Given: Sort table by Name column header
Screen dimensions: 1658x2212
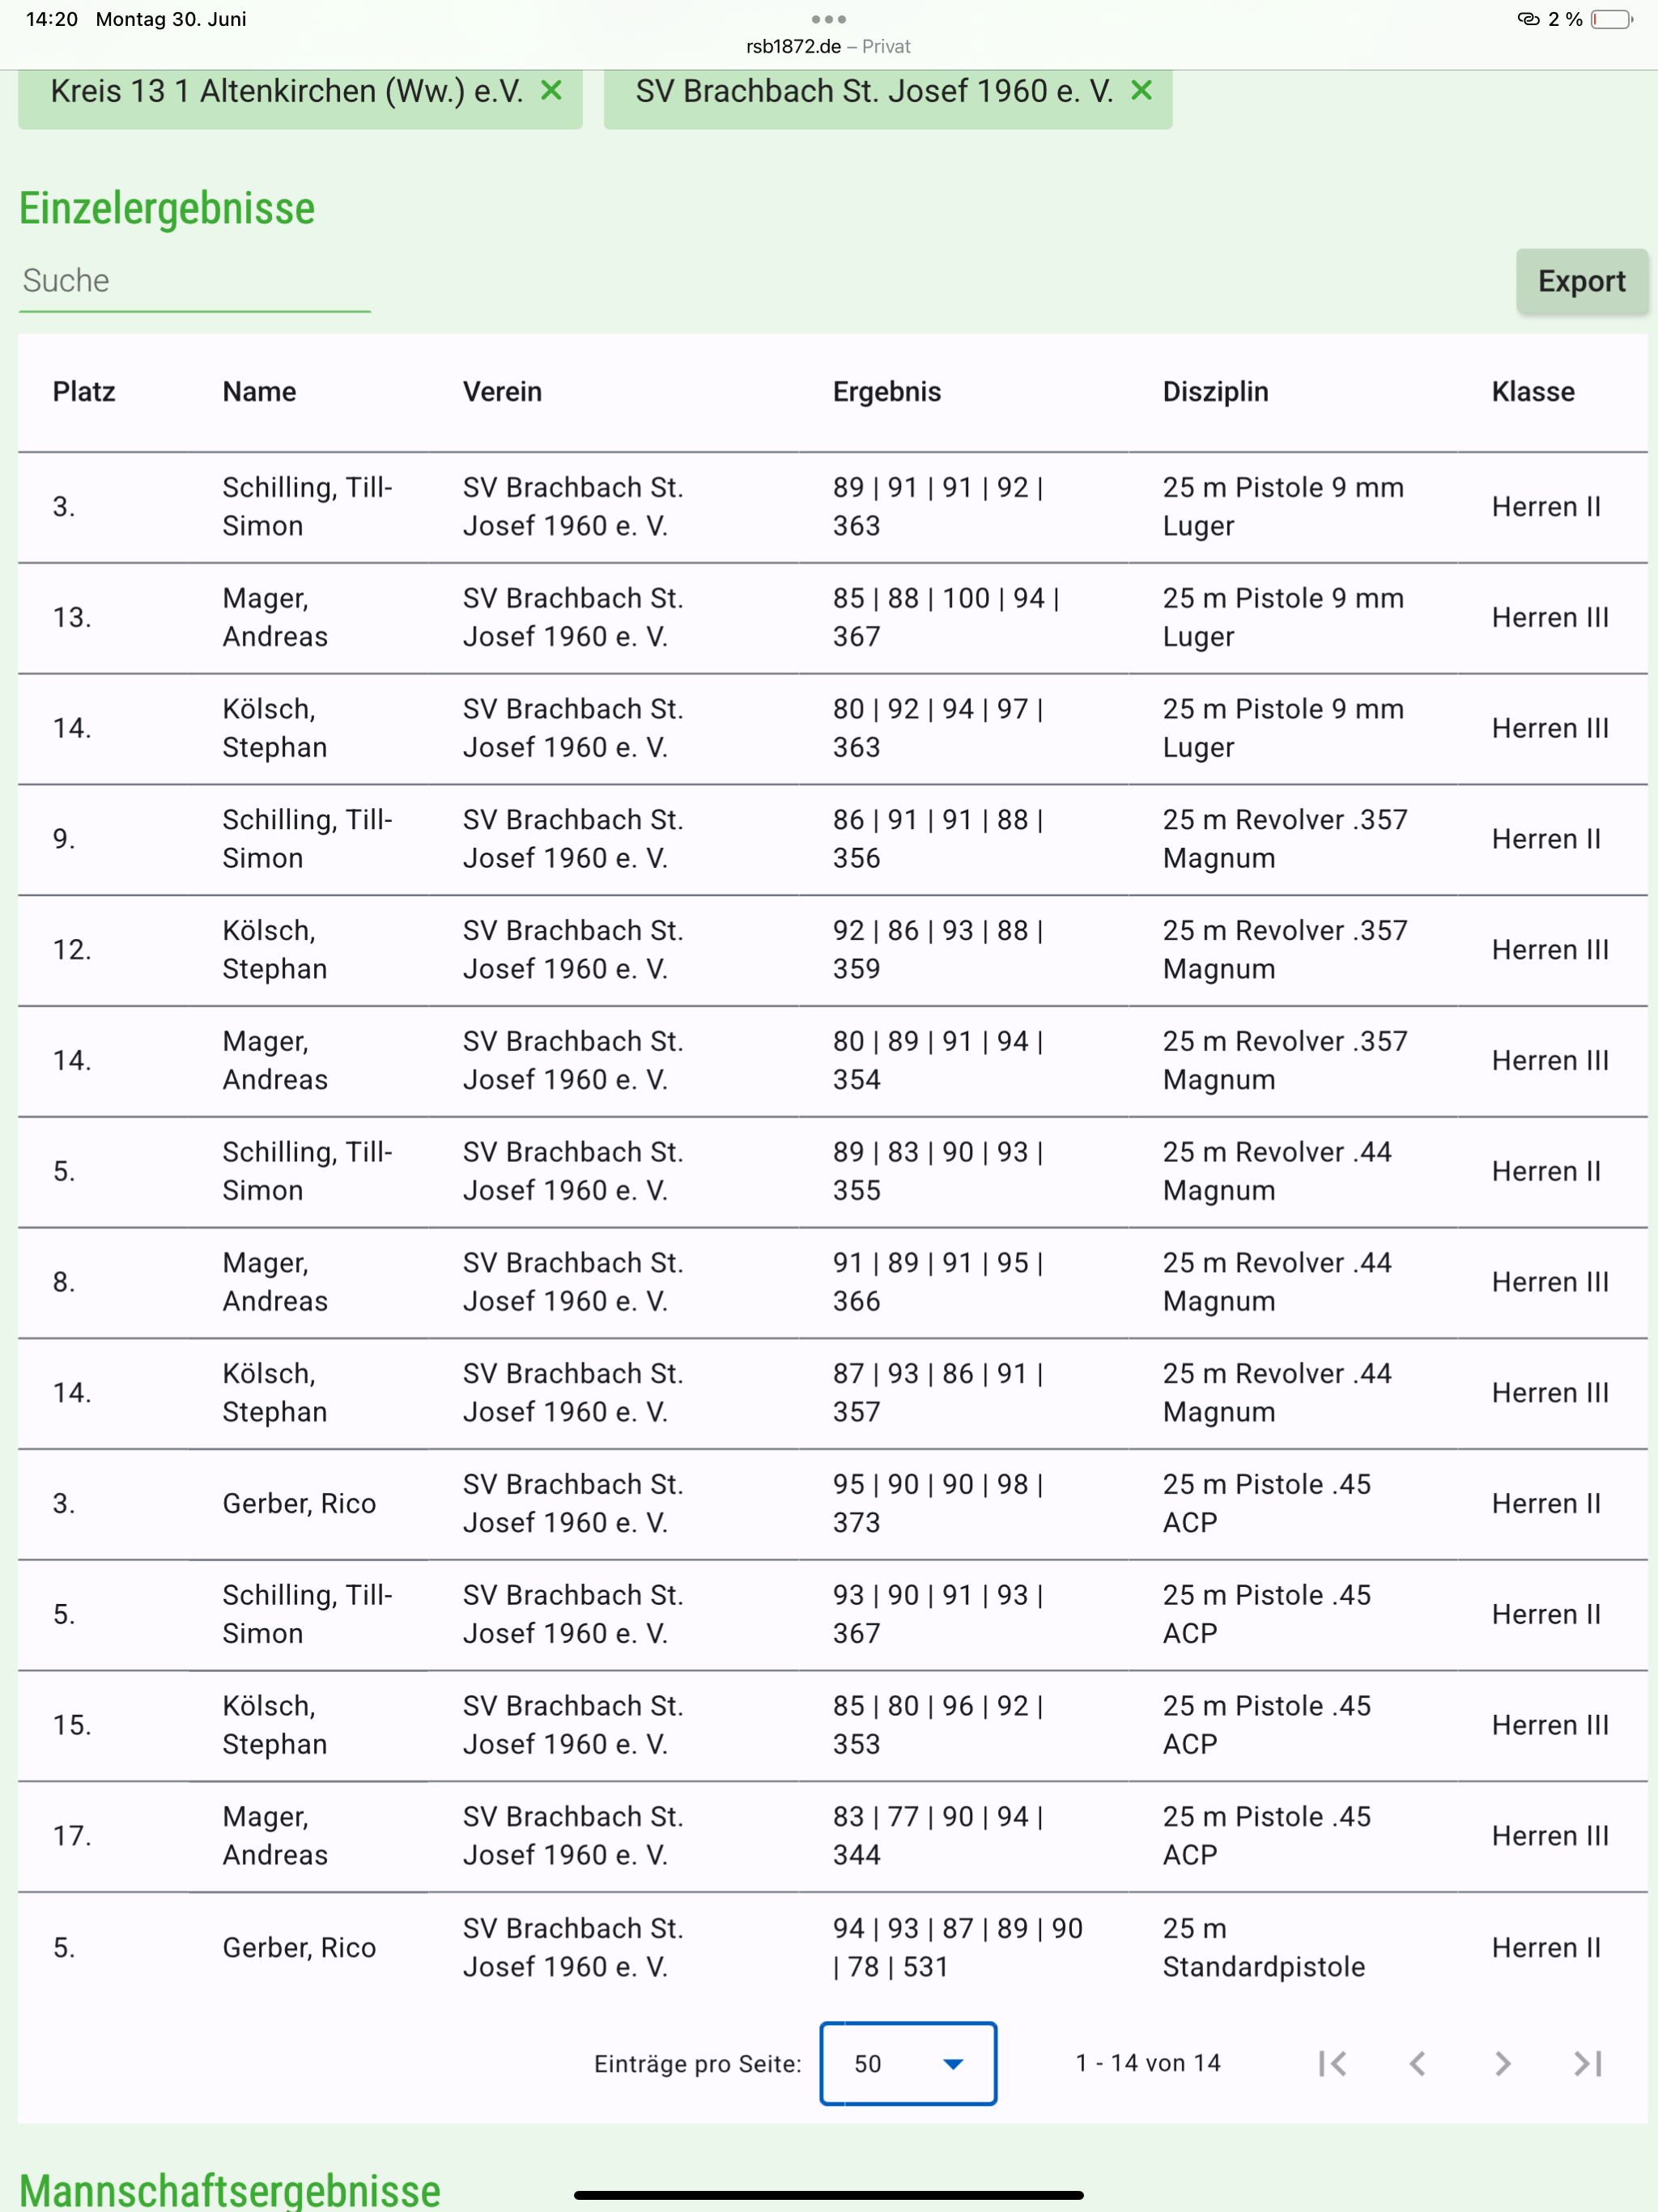Looking at the screenshot, I should pyautogui.click(x=259, y=392).
